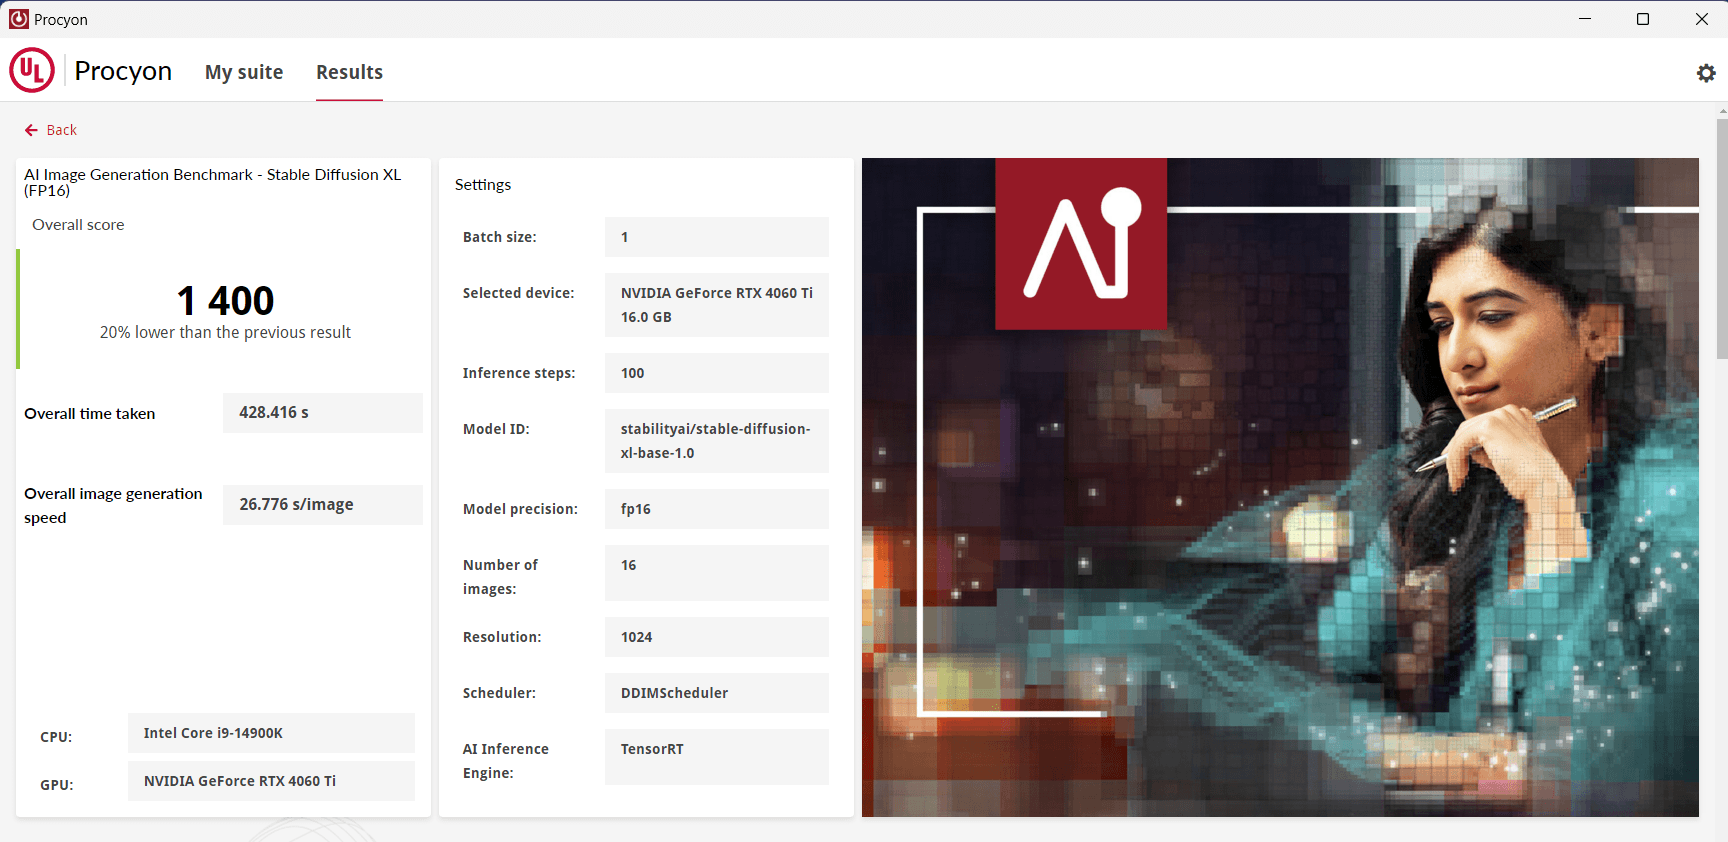Click the AI Image Generation Benchmark title
This screenshot has height=842, width=1728.
click(x=213, y=182)
